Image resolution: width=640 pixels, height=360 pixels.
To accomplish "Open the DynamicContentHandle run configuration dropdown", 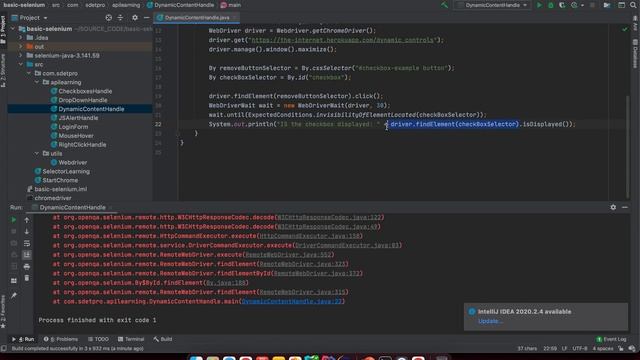I will coord(493,5).
